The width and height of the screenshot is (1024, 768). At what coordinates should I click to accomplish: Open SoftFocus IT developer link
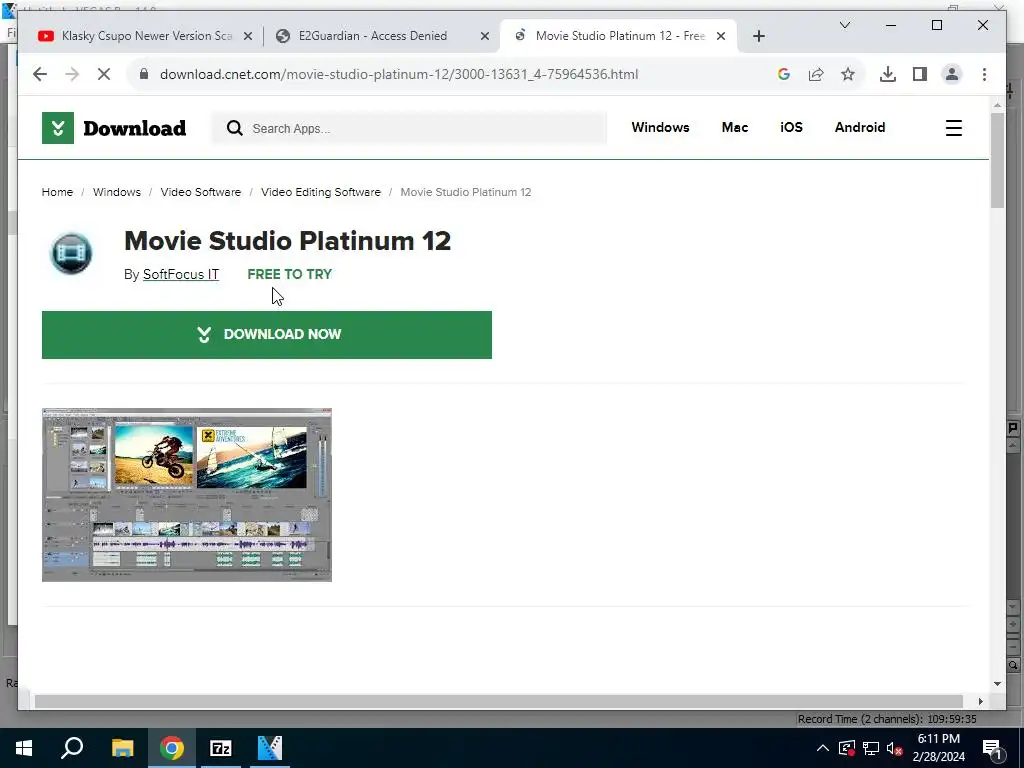click(x=181, y=274)
